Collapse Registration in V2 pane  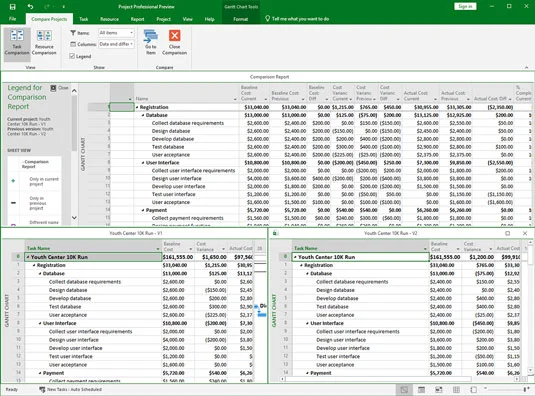click(302, 265)
